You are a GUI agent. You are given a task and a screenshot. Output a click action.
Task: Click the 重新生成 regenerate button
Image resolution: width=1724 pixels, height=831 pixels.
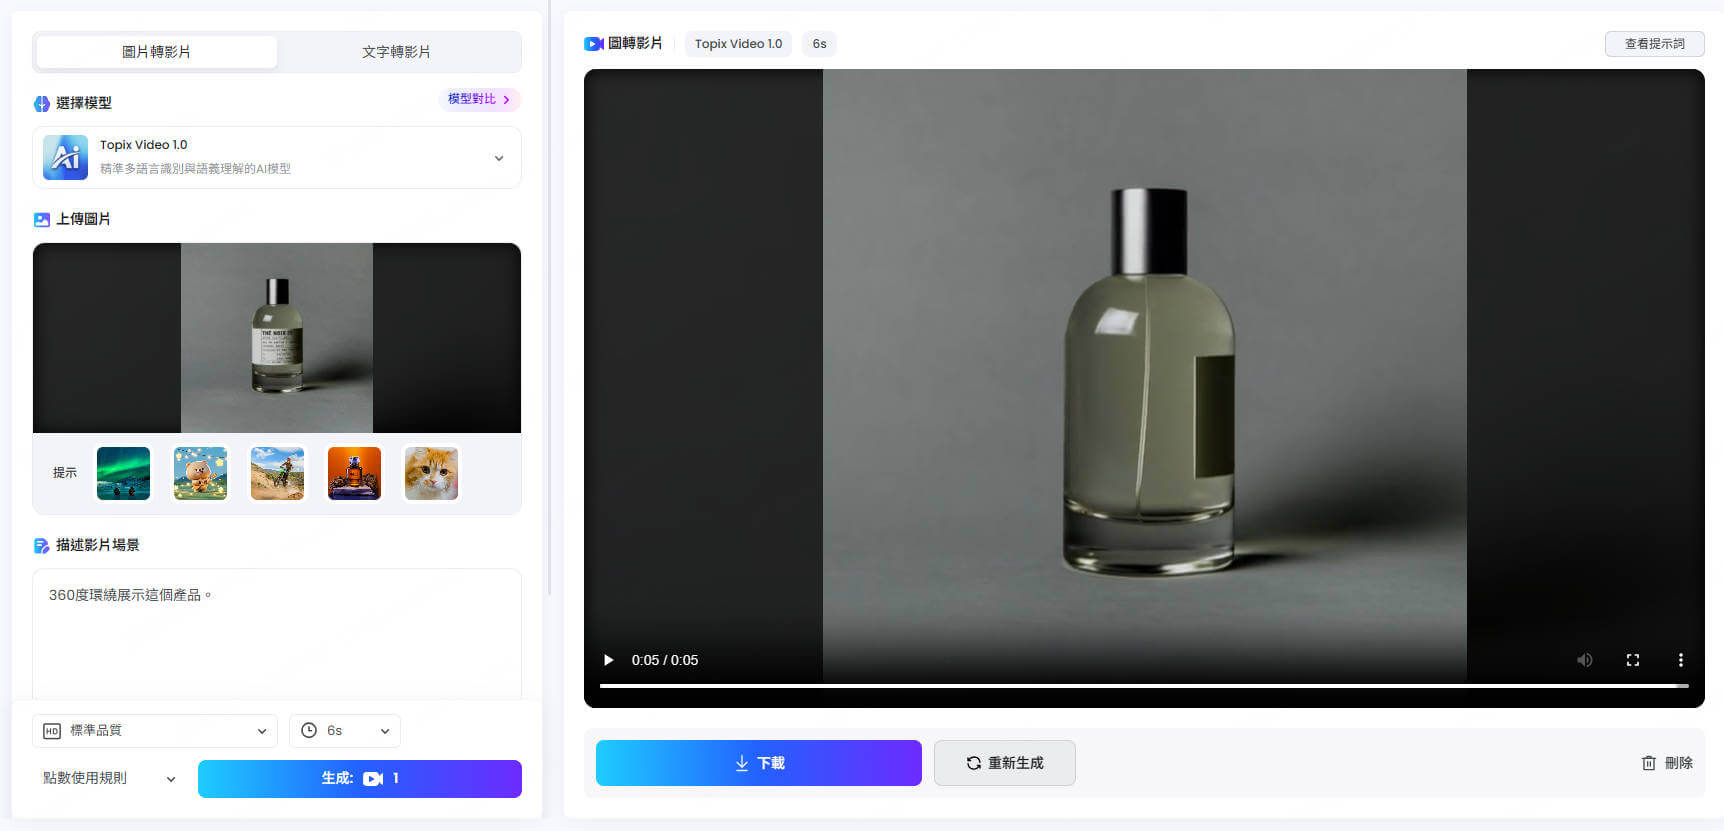click(x=1004, y=763)
